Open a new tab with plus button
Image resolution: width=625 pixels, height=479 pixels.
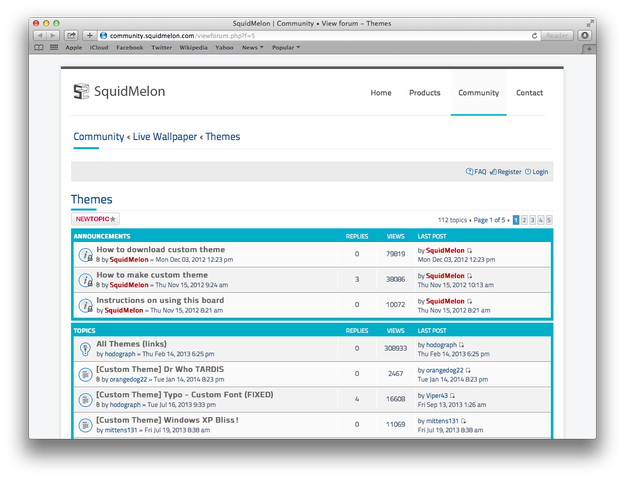(589, 49)
